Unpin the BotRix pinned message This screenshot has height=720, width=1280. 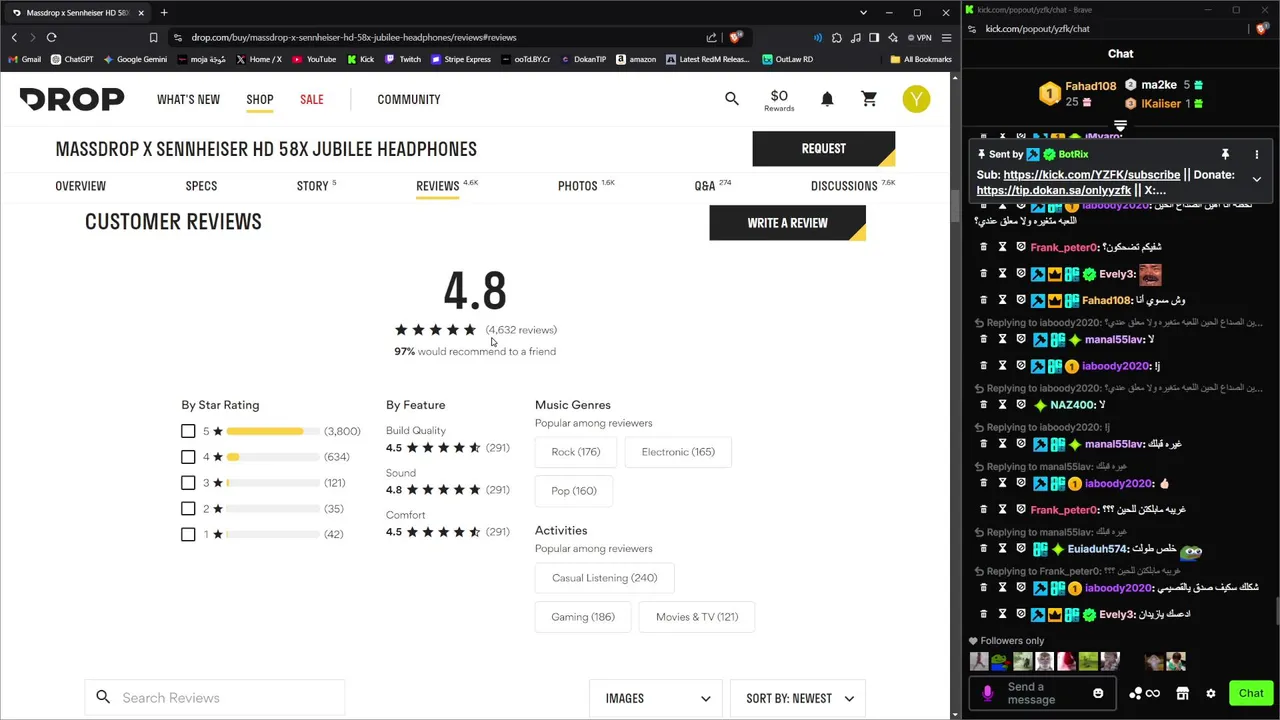1224,154
